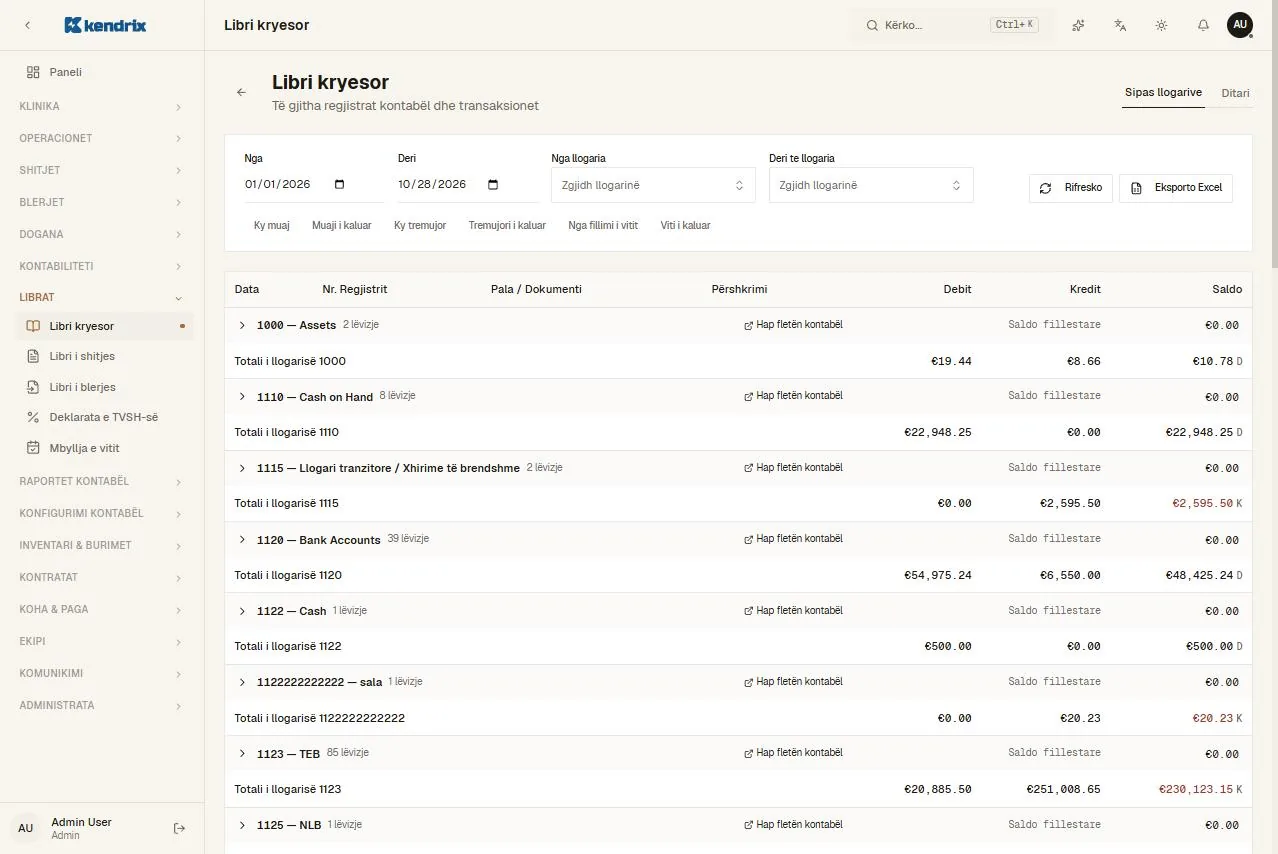Apply the Viti i kaluar quick filter
Image resolution: width=1278 pixels, height=854 pixels.
(685, 226)
